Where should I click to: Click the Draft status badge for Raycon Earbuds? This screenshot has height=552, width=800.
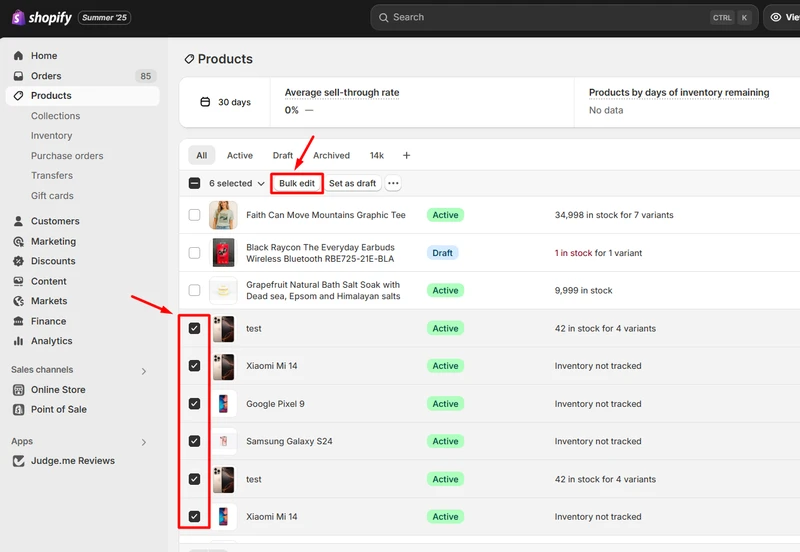(x=442, y=253)
